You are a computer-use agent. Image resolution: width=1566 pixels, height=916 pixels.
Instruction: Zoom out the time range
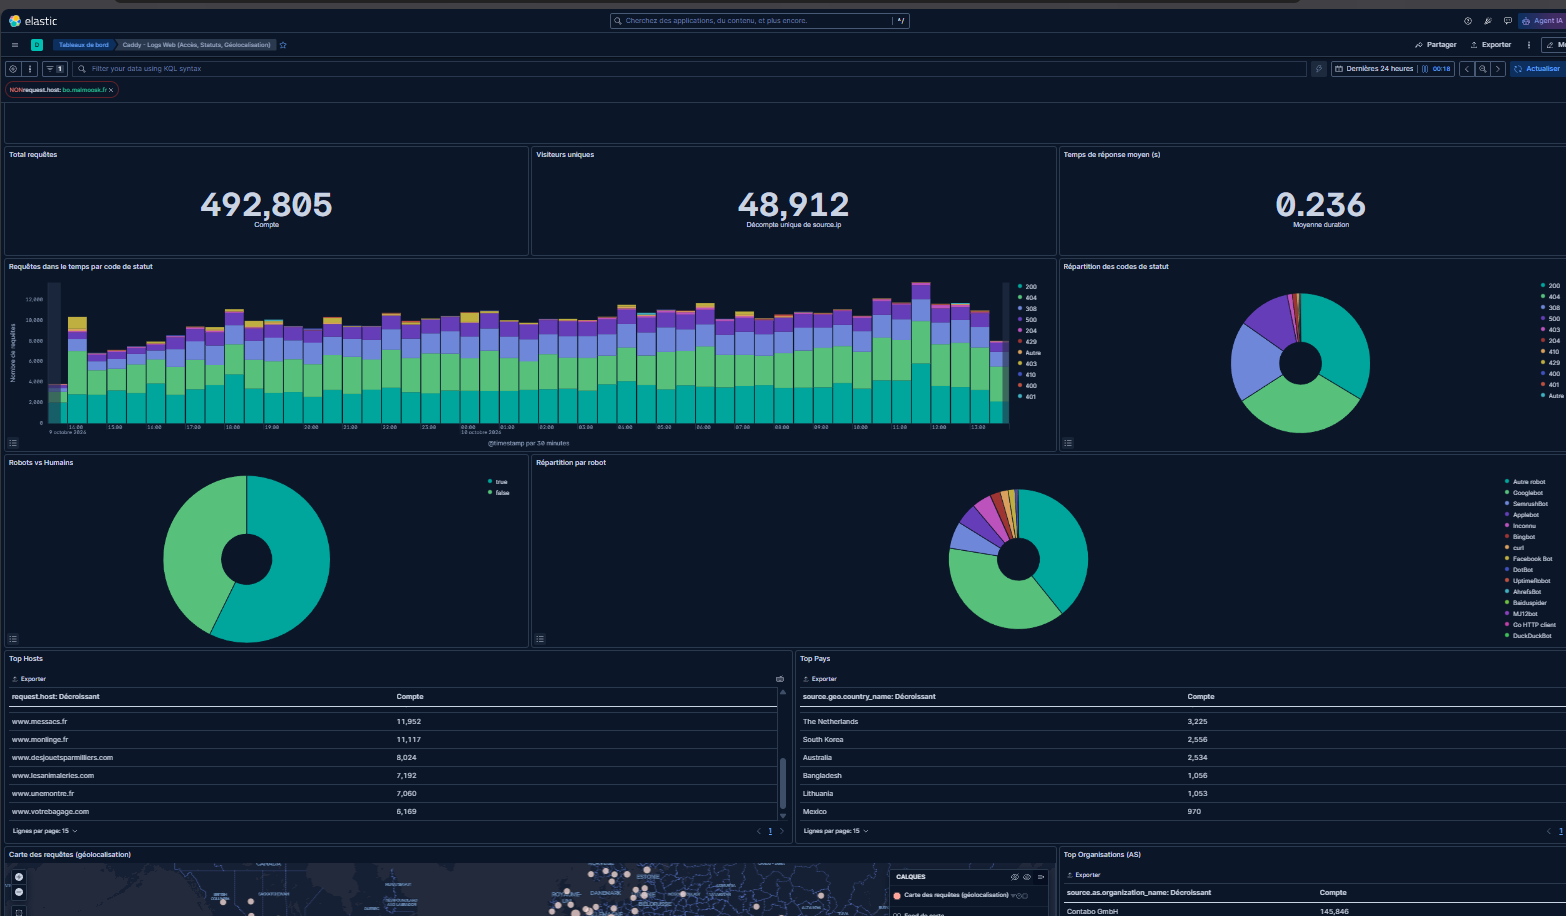pos(1483,69)
